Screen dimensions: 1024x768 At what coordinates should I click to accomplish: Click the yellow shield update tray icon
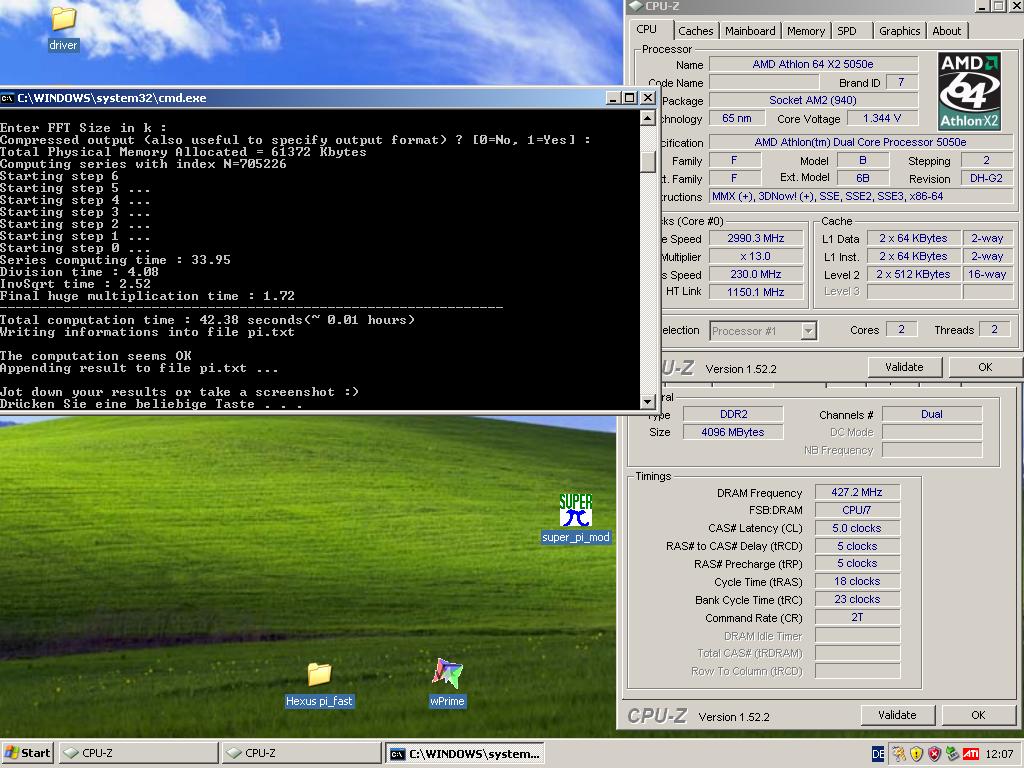916,754
